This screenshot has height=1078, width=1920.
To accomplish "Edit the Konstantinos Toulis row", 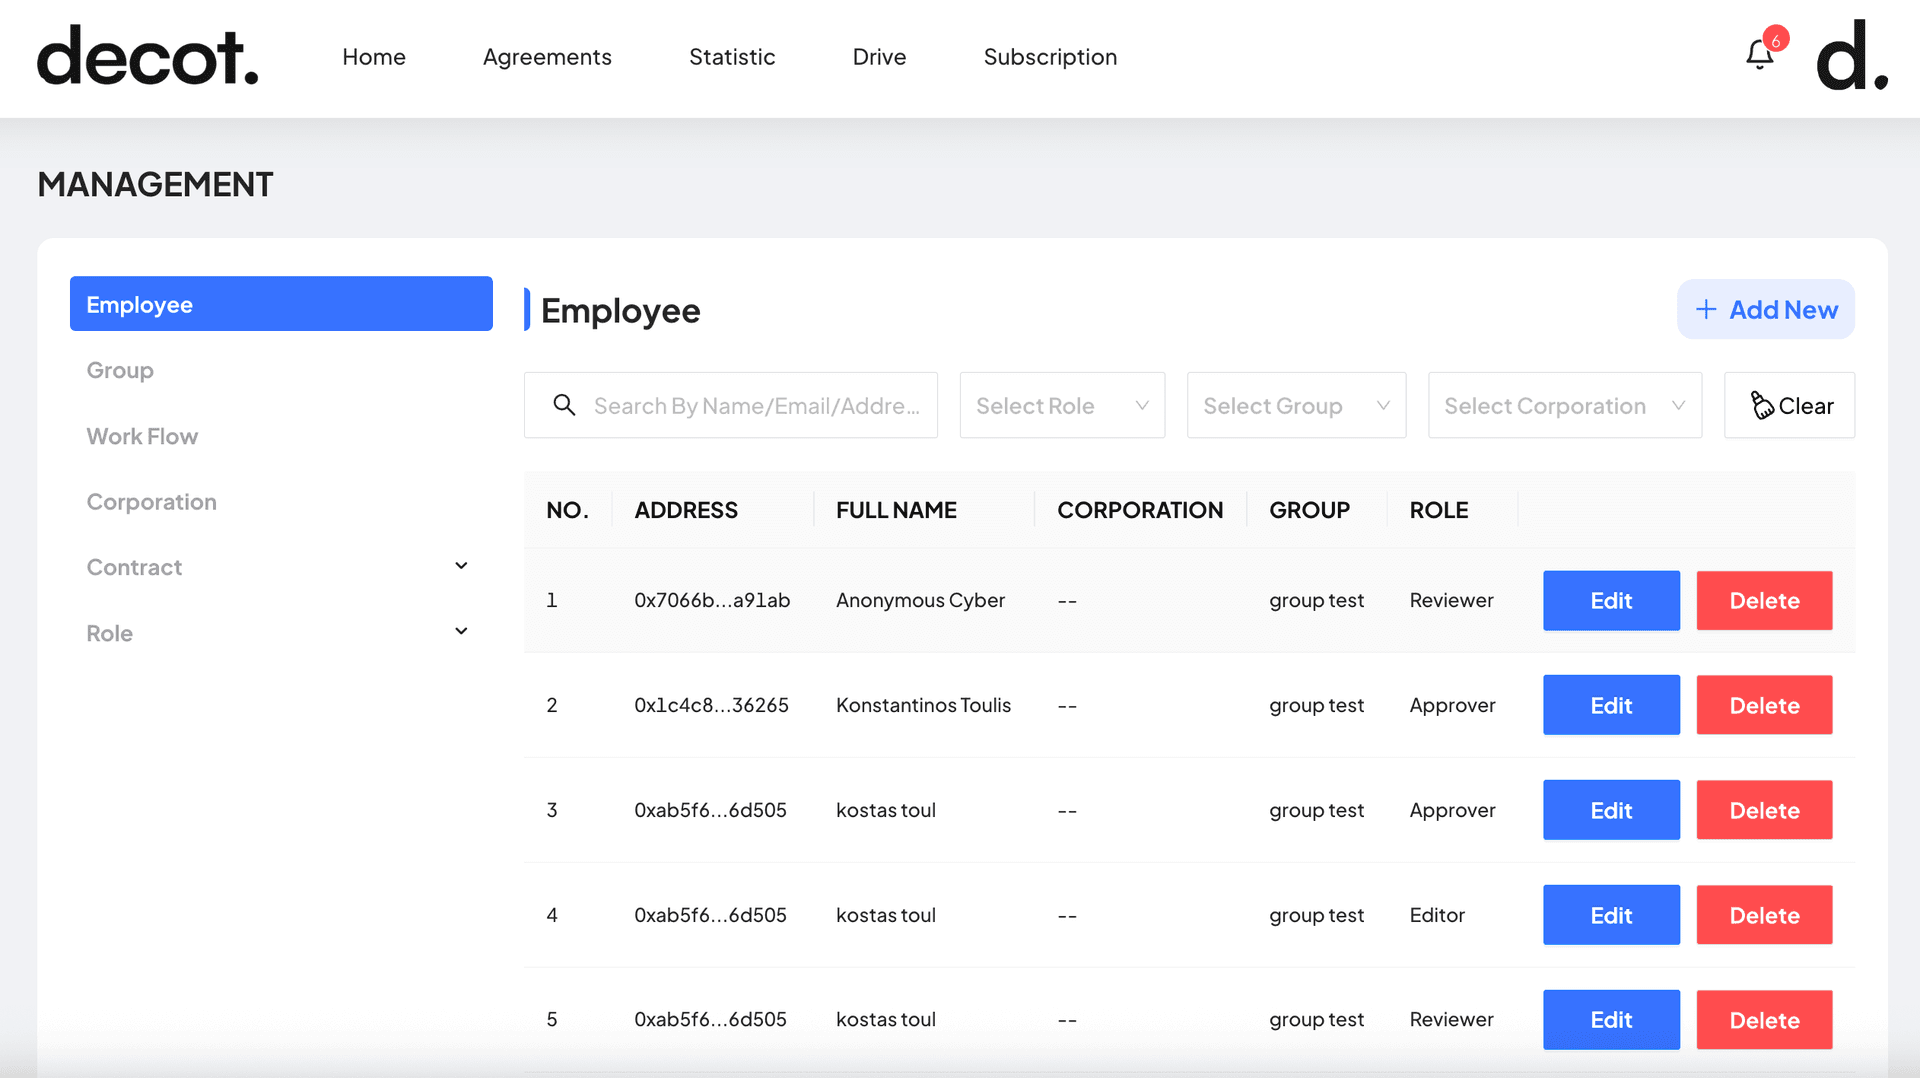I will tap(1611, 705).
